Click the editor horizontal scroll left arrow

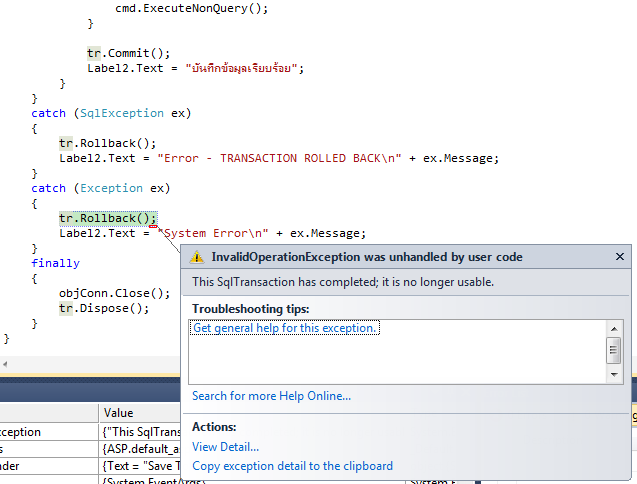coord(5,364)
